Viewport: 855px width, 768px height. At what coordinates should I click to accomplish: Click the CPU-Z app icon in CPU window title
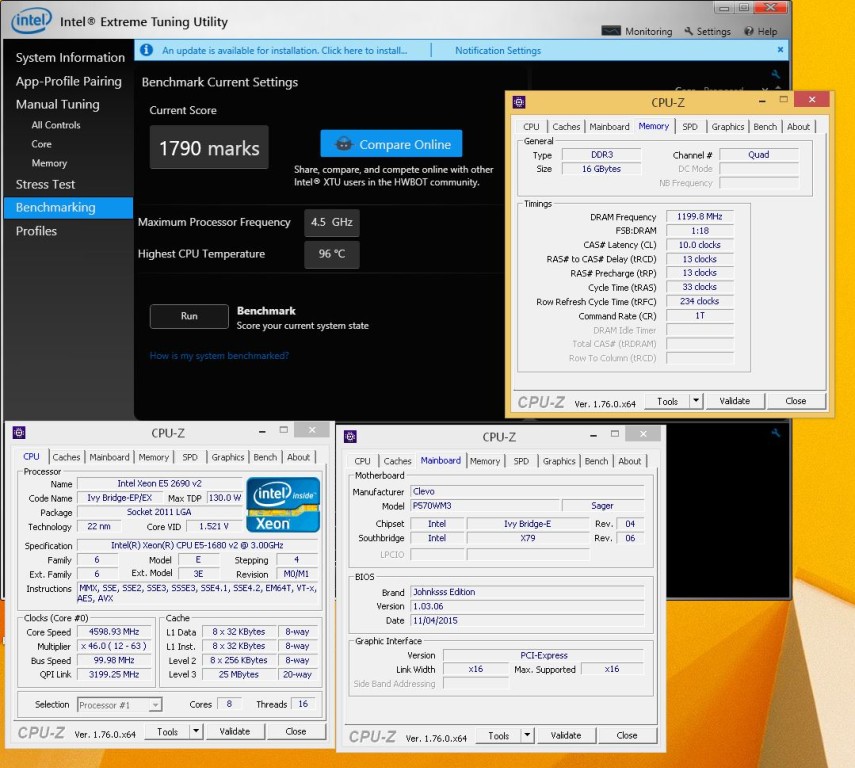pyautogui.click(x=19, y=433)
